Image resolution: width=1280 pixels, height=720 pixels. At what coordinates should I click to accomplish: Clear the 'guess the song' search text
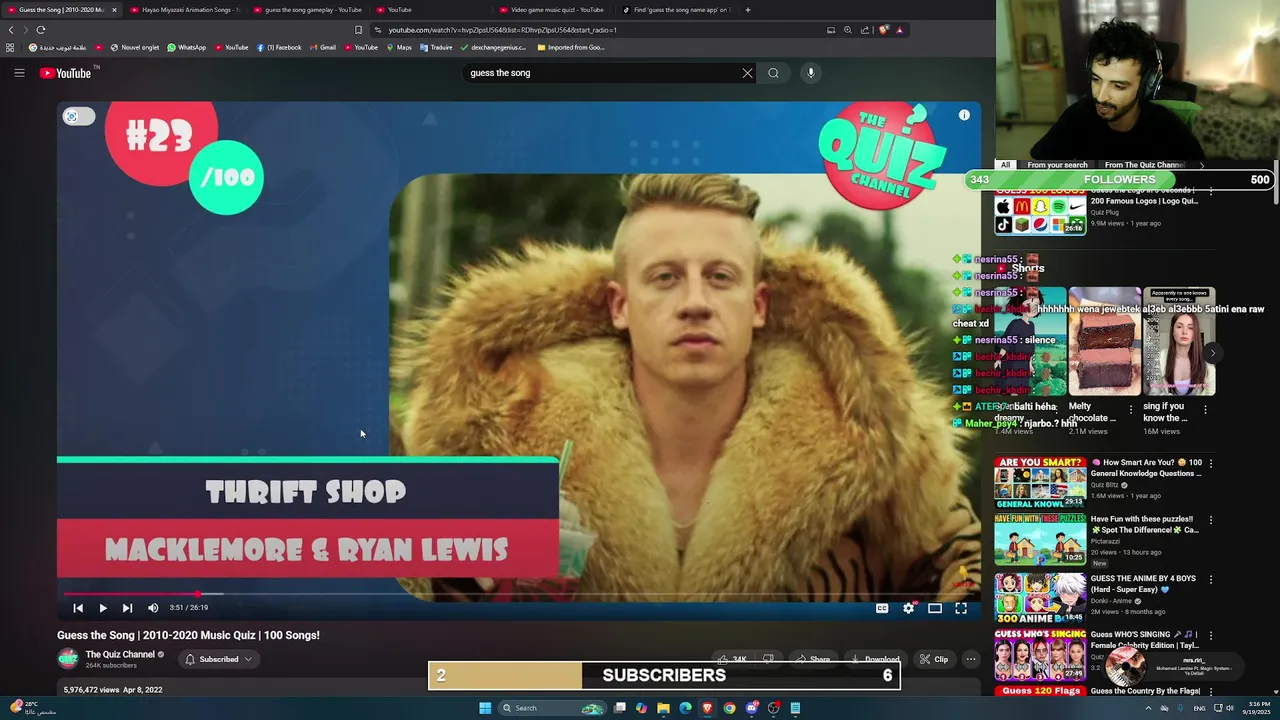pyautogui.click(x=747, y=73)
